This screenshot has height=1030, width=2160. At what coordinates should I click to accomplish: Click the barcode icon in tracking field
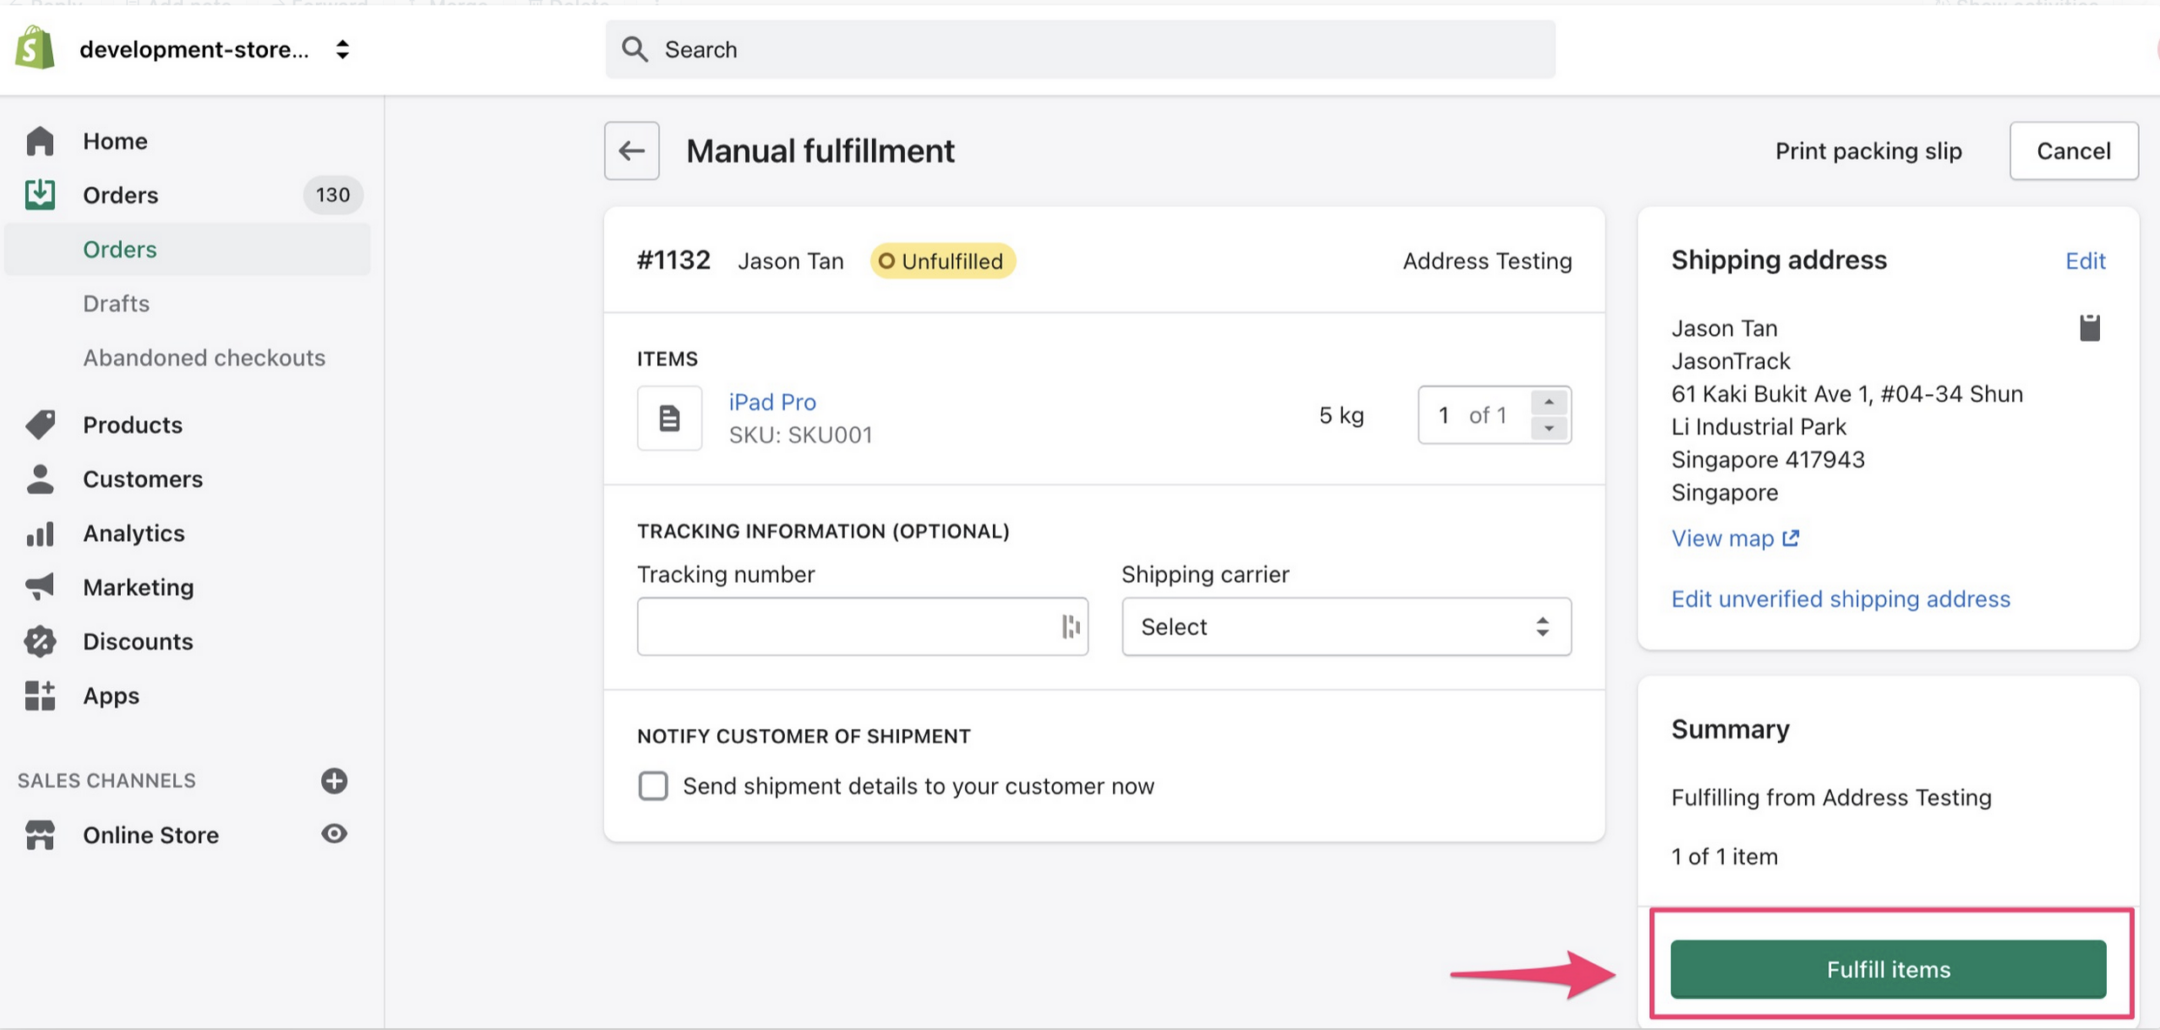point(1071,627)
